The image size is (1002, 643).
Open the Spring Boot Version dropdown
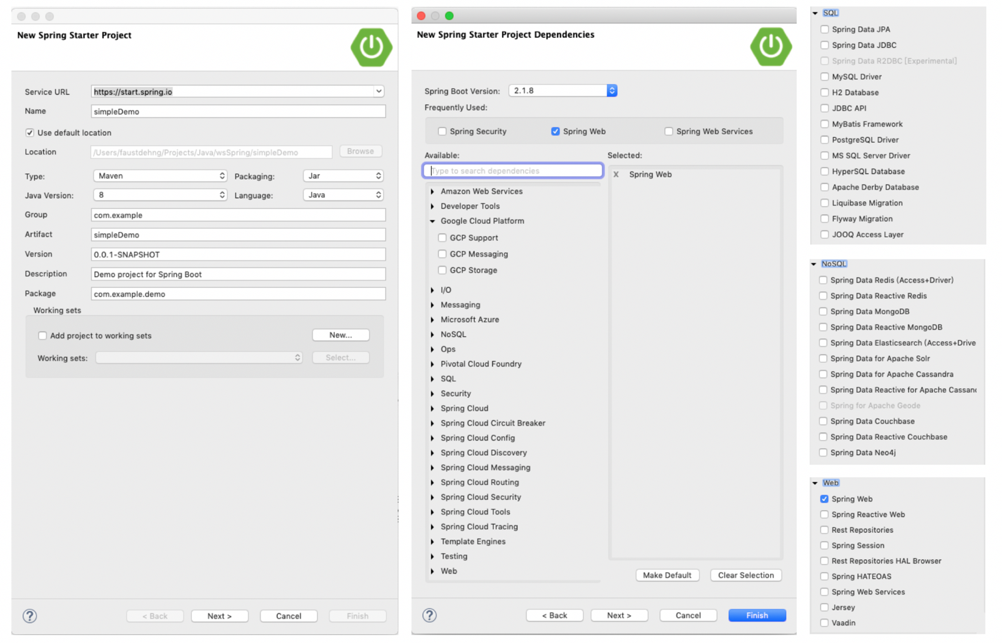tap(563, 91)
